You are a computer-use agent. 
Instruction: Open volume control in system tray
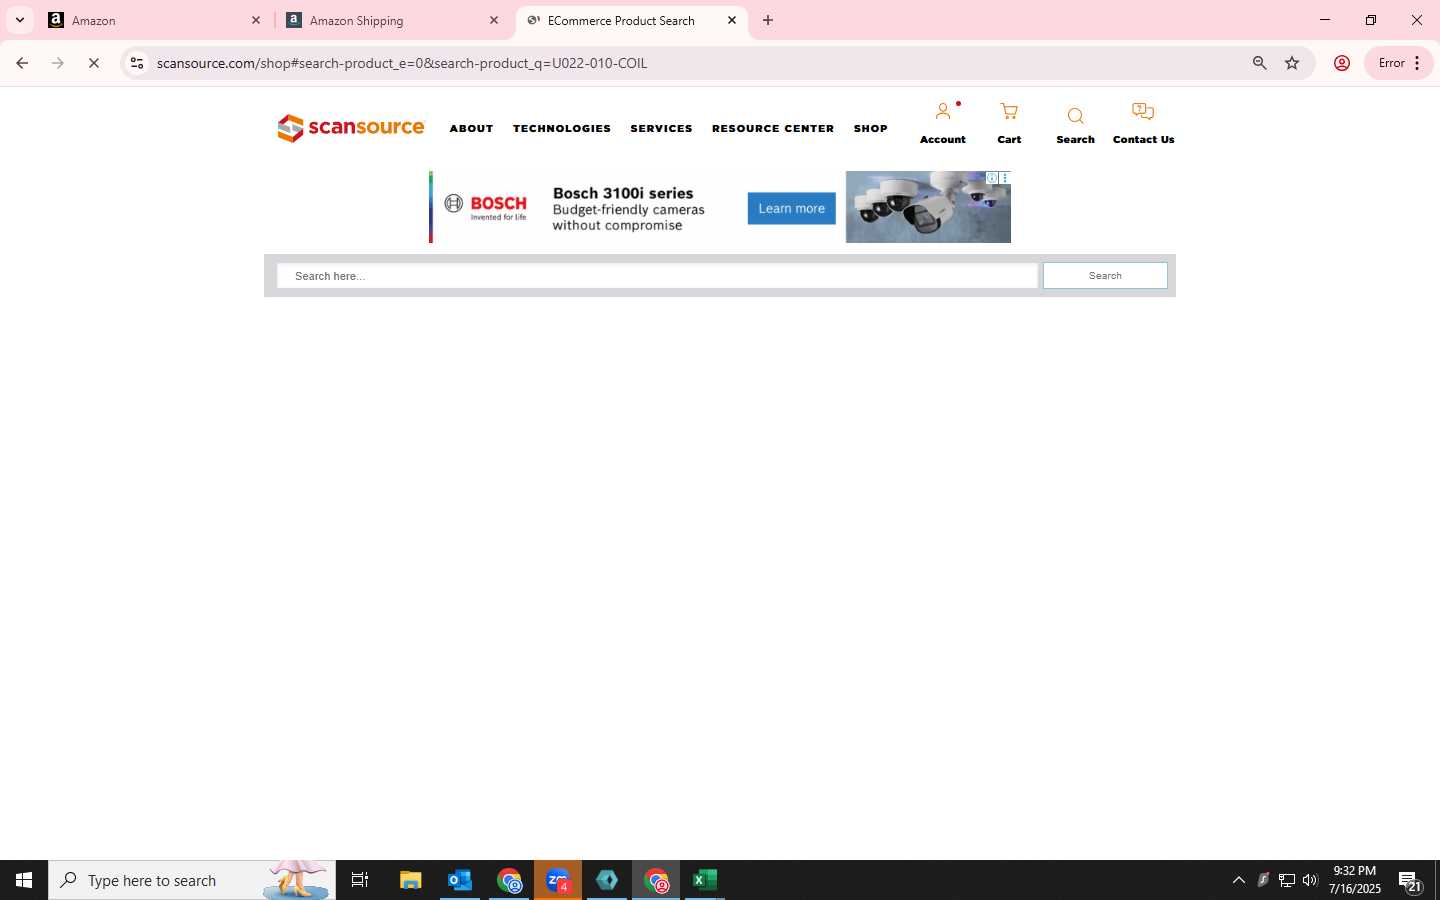coord(1310,880)
